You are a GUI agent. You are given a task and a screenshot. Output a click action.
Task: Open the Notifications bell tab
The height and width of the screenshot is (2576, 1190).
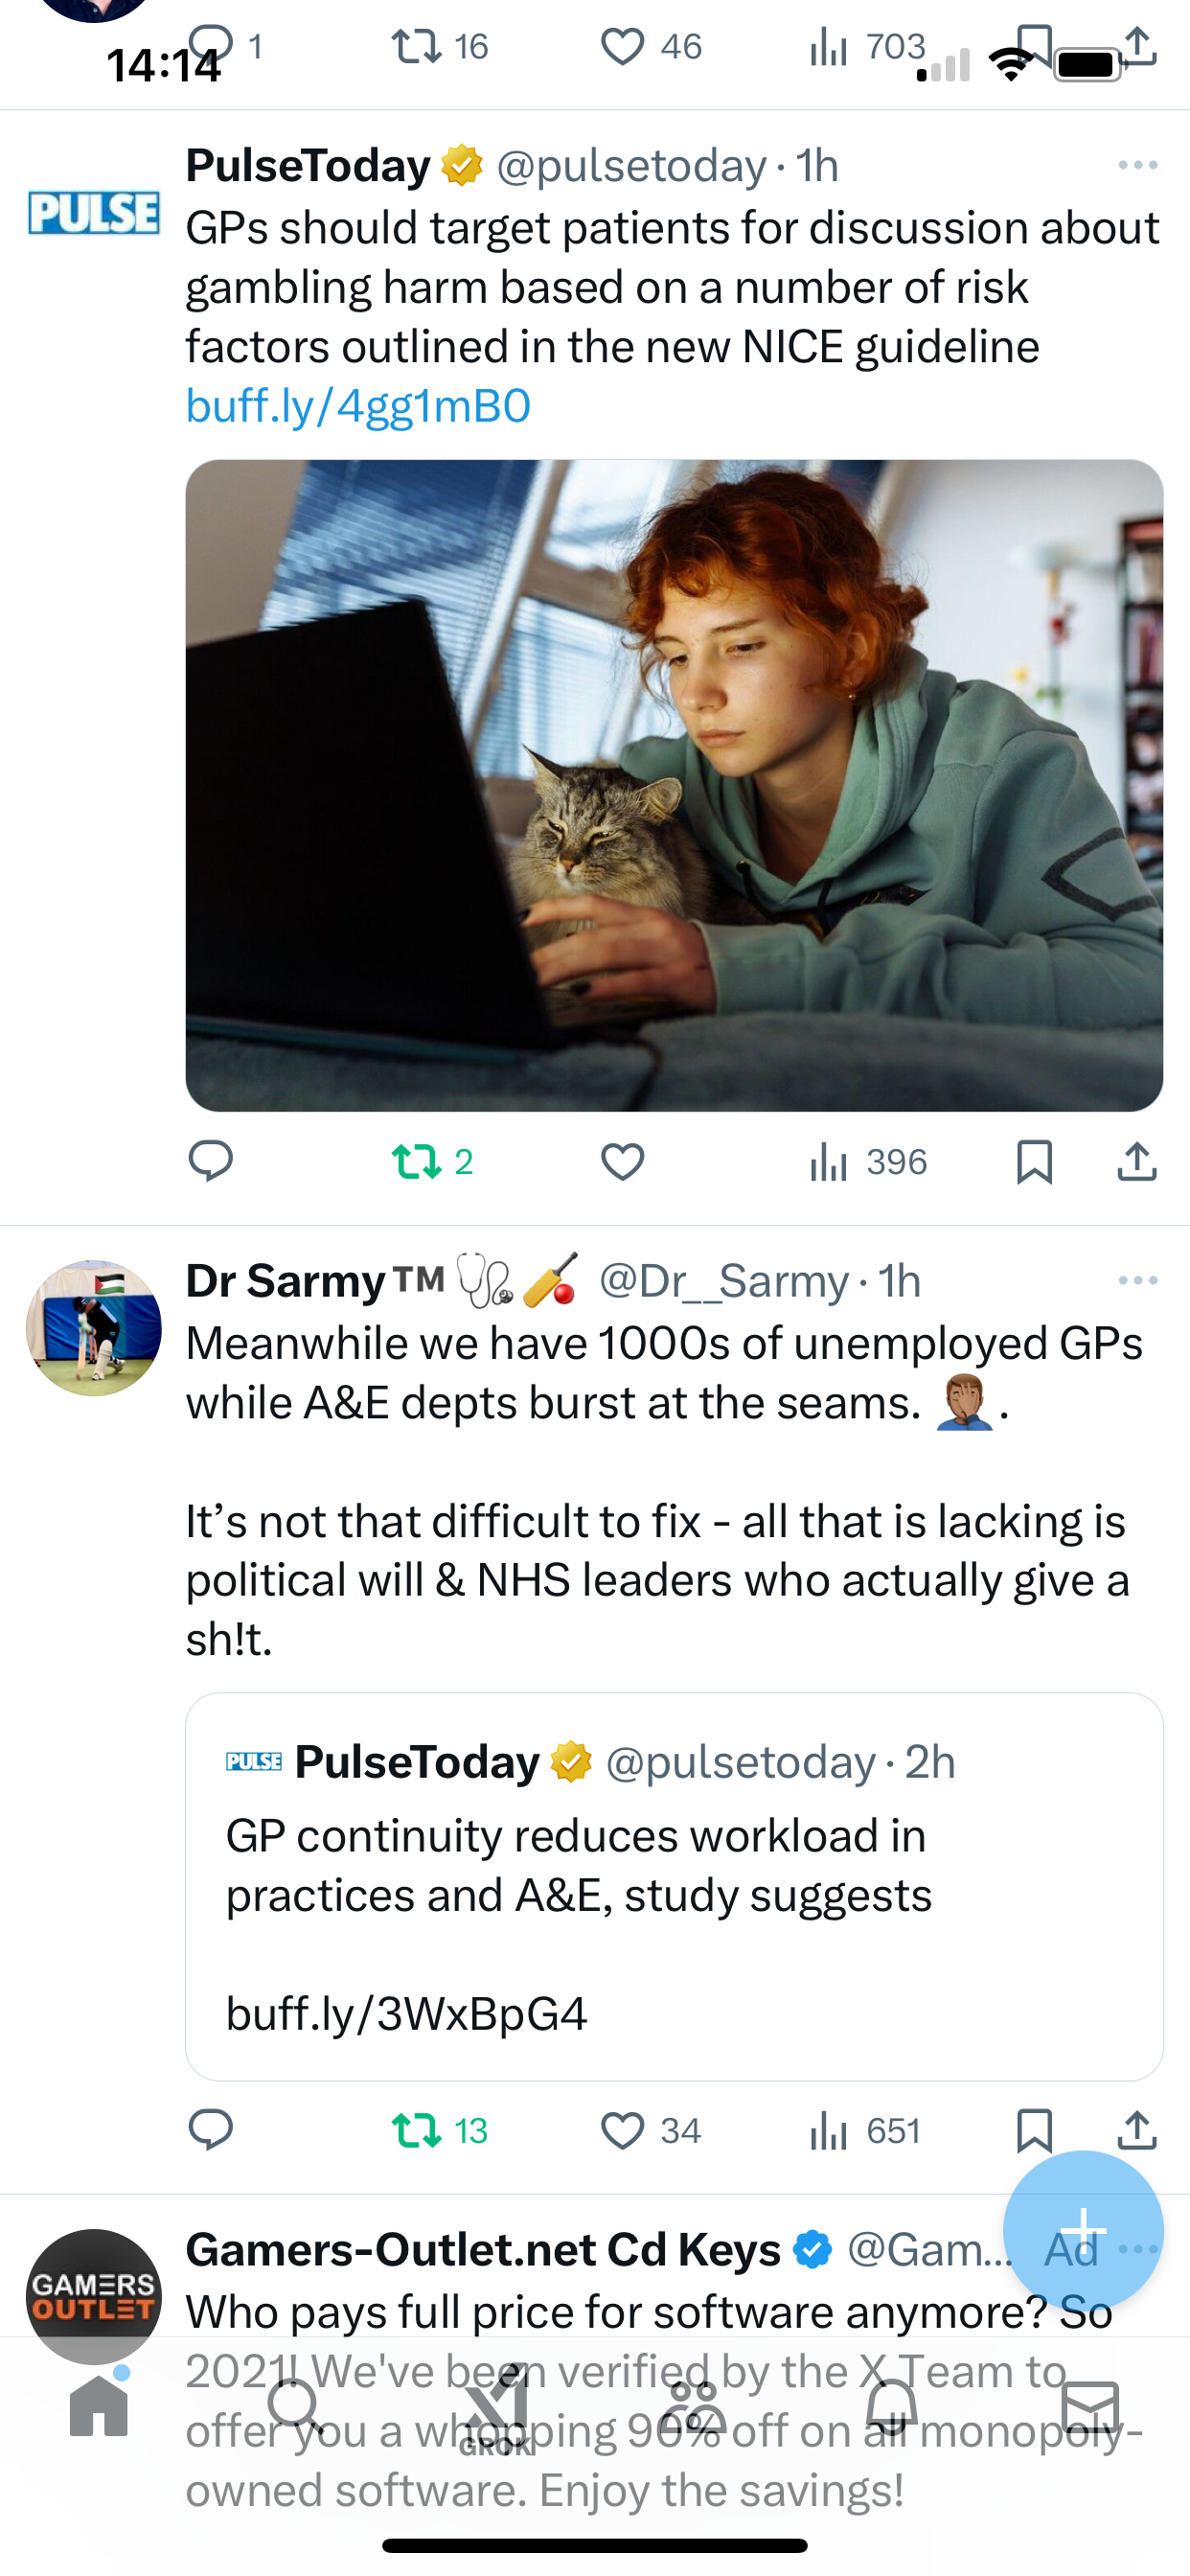pos(891,2406)
